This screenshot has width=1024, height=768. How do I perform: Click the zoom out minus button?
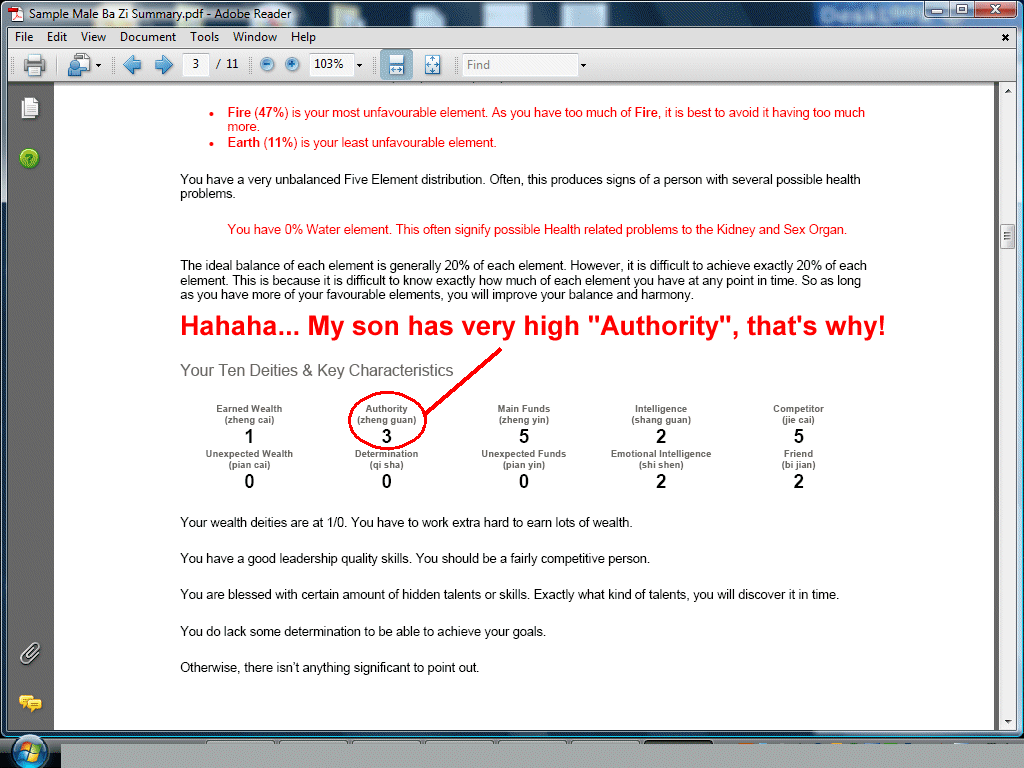pos(267,65)
